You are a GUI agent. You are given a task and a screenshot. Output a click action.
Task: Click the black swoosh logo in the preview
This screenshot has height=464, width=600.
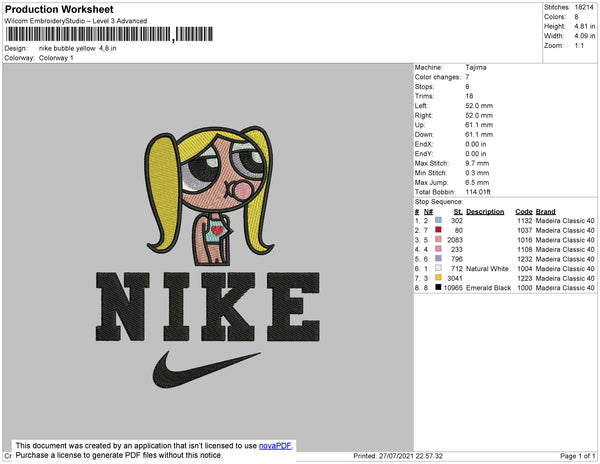tap(207, 370)
